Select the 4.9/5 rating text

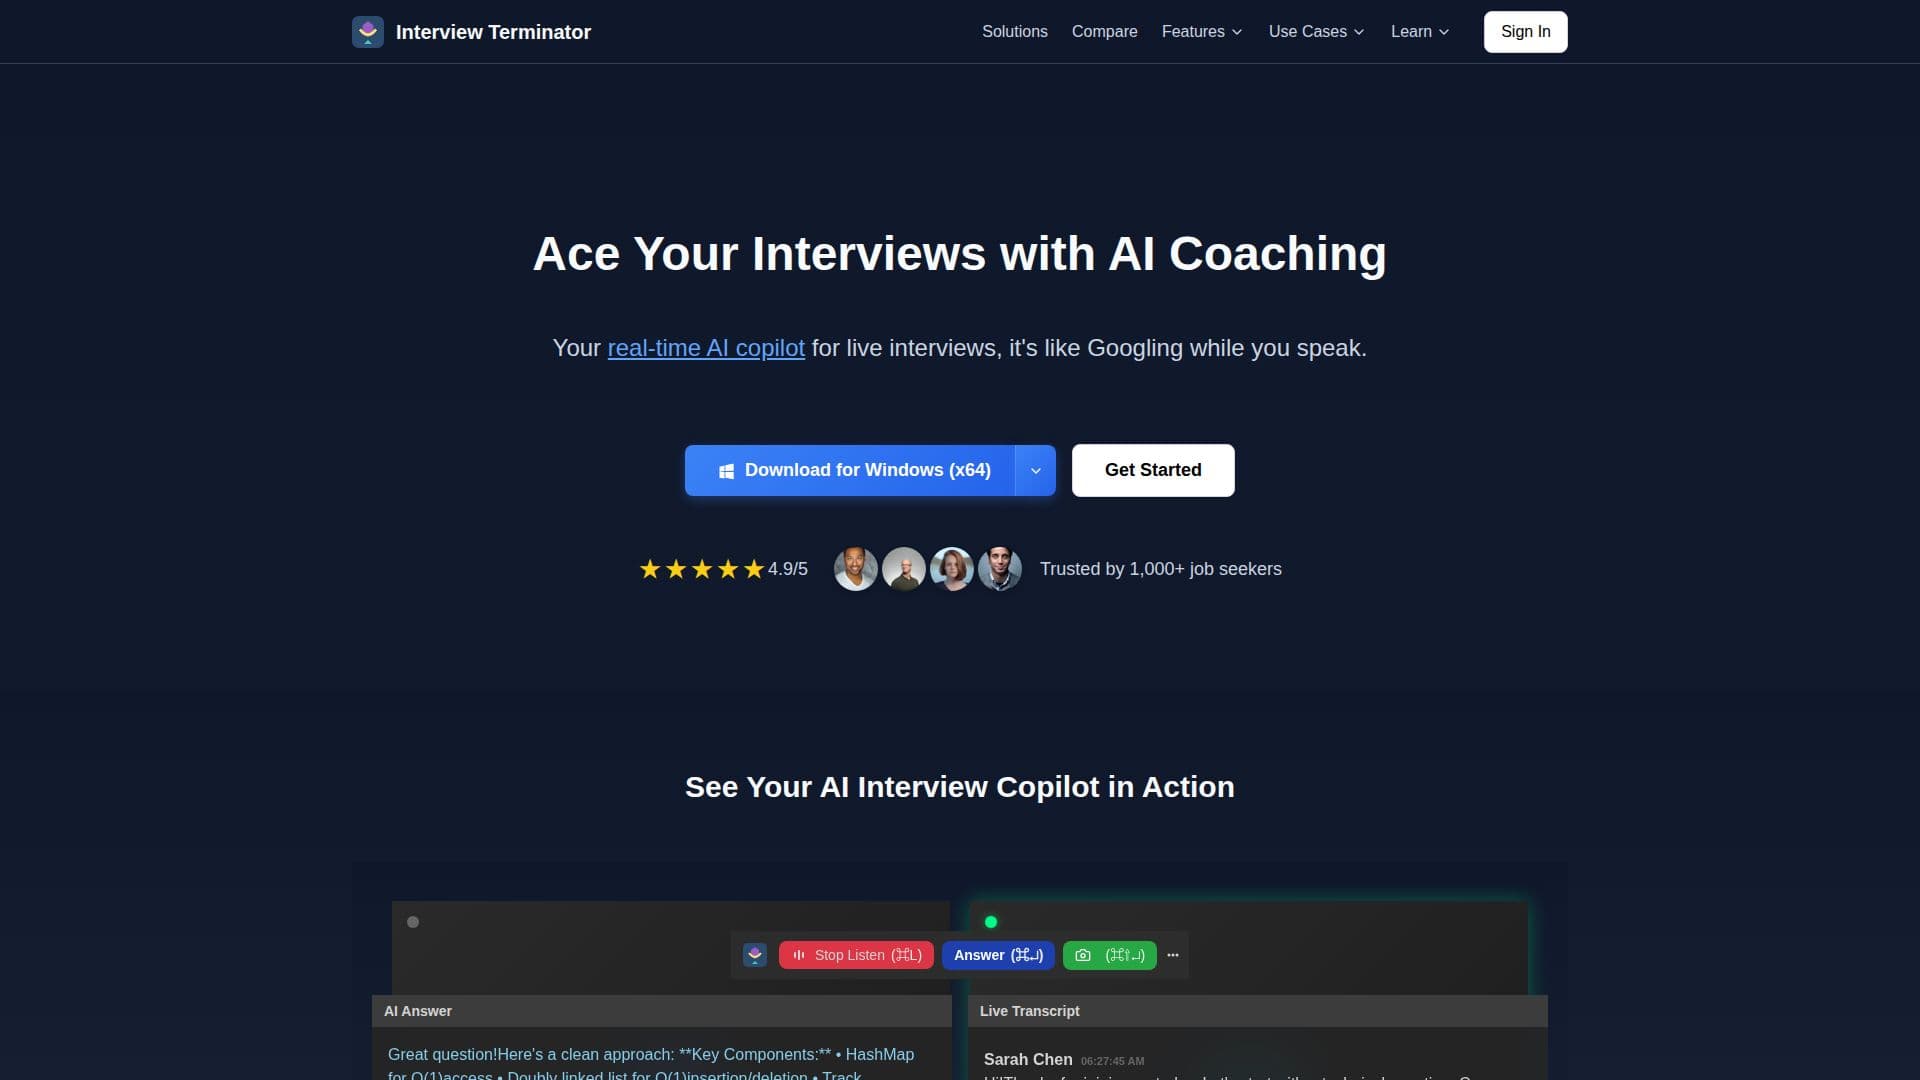tap(788, 569)
